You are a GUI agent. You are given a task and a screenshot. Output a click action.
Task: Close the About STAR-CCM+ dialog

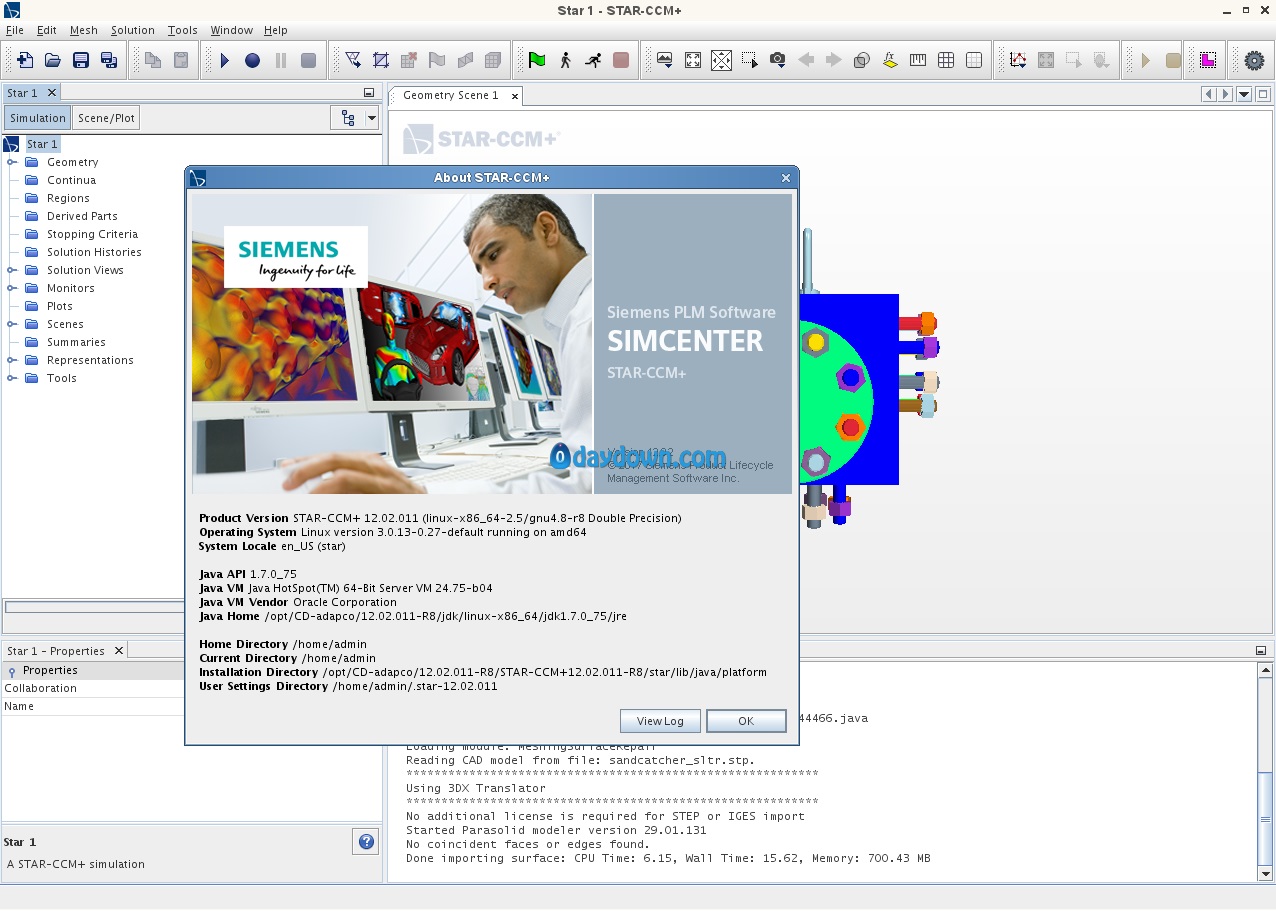coord(786,178)
